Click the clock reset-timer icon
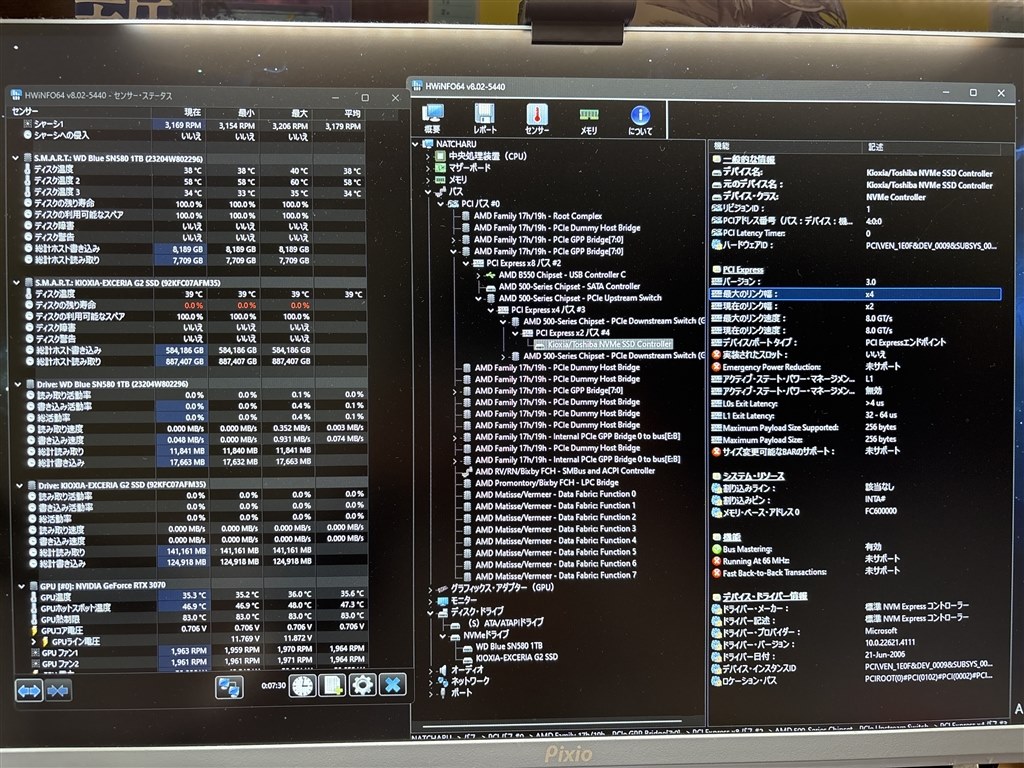 click(302, 685)
